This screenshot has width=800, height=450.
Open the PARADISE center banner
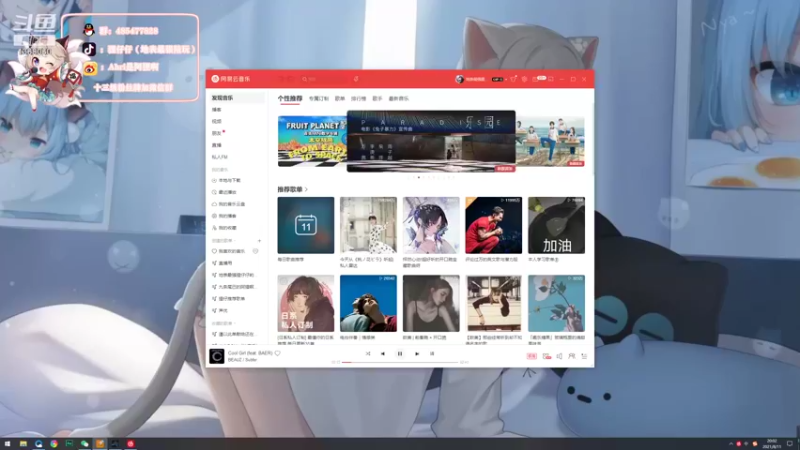point(431,141)
